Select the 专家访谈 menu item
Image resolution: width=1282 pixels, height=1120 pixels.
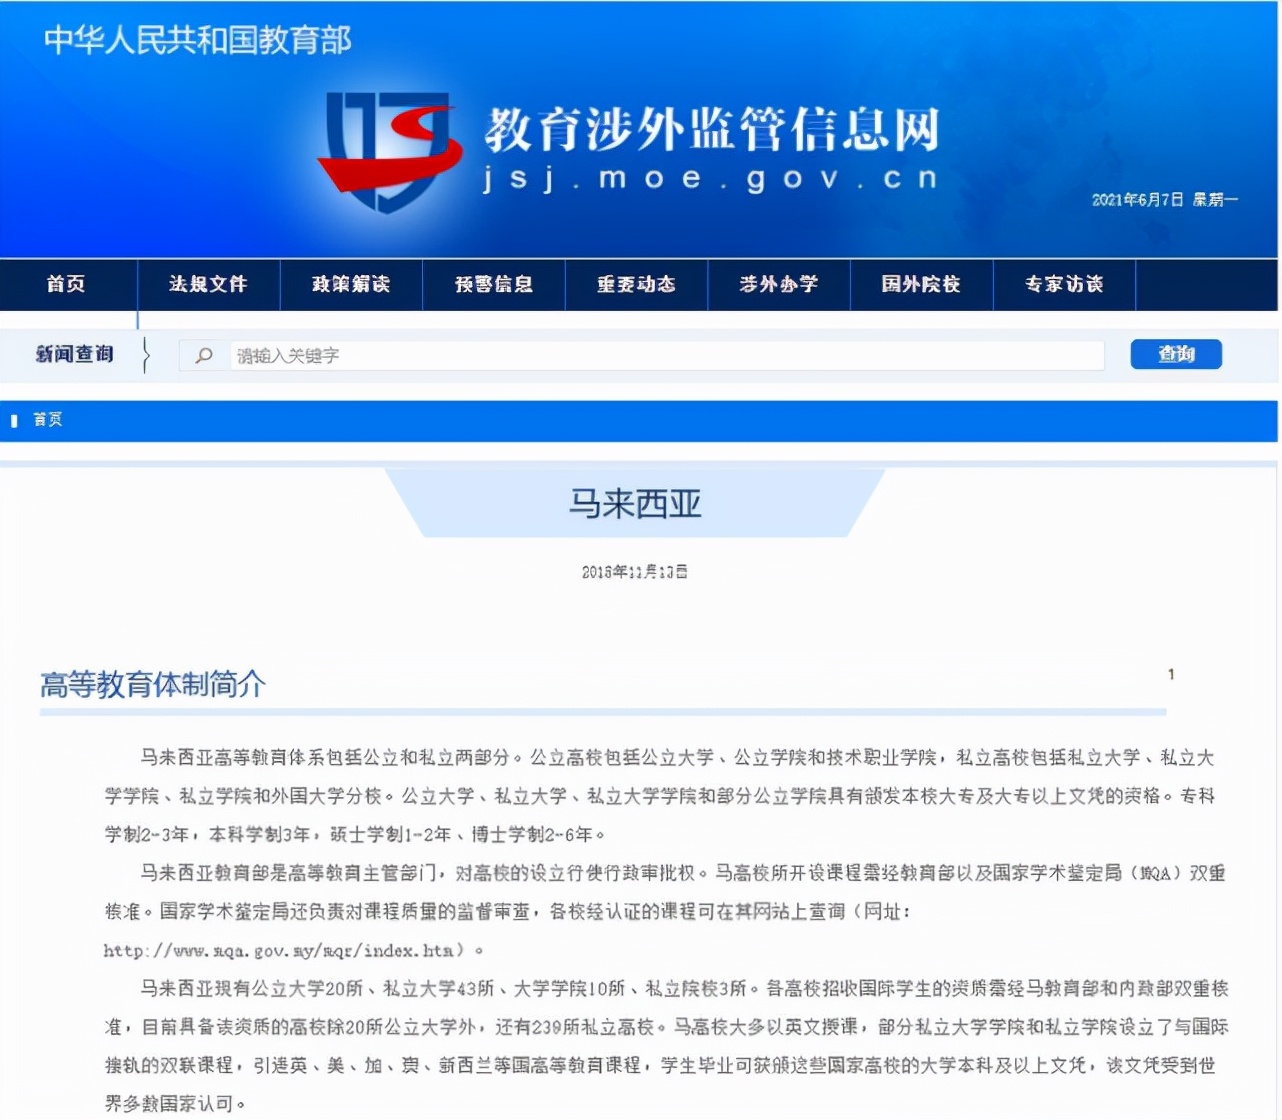(x=1064, y=284)
